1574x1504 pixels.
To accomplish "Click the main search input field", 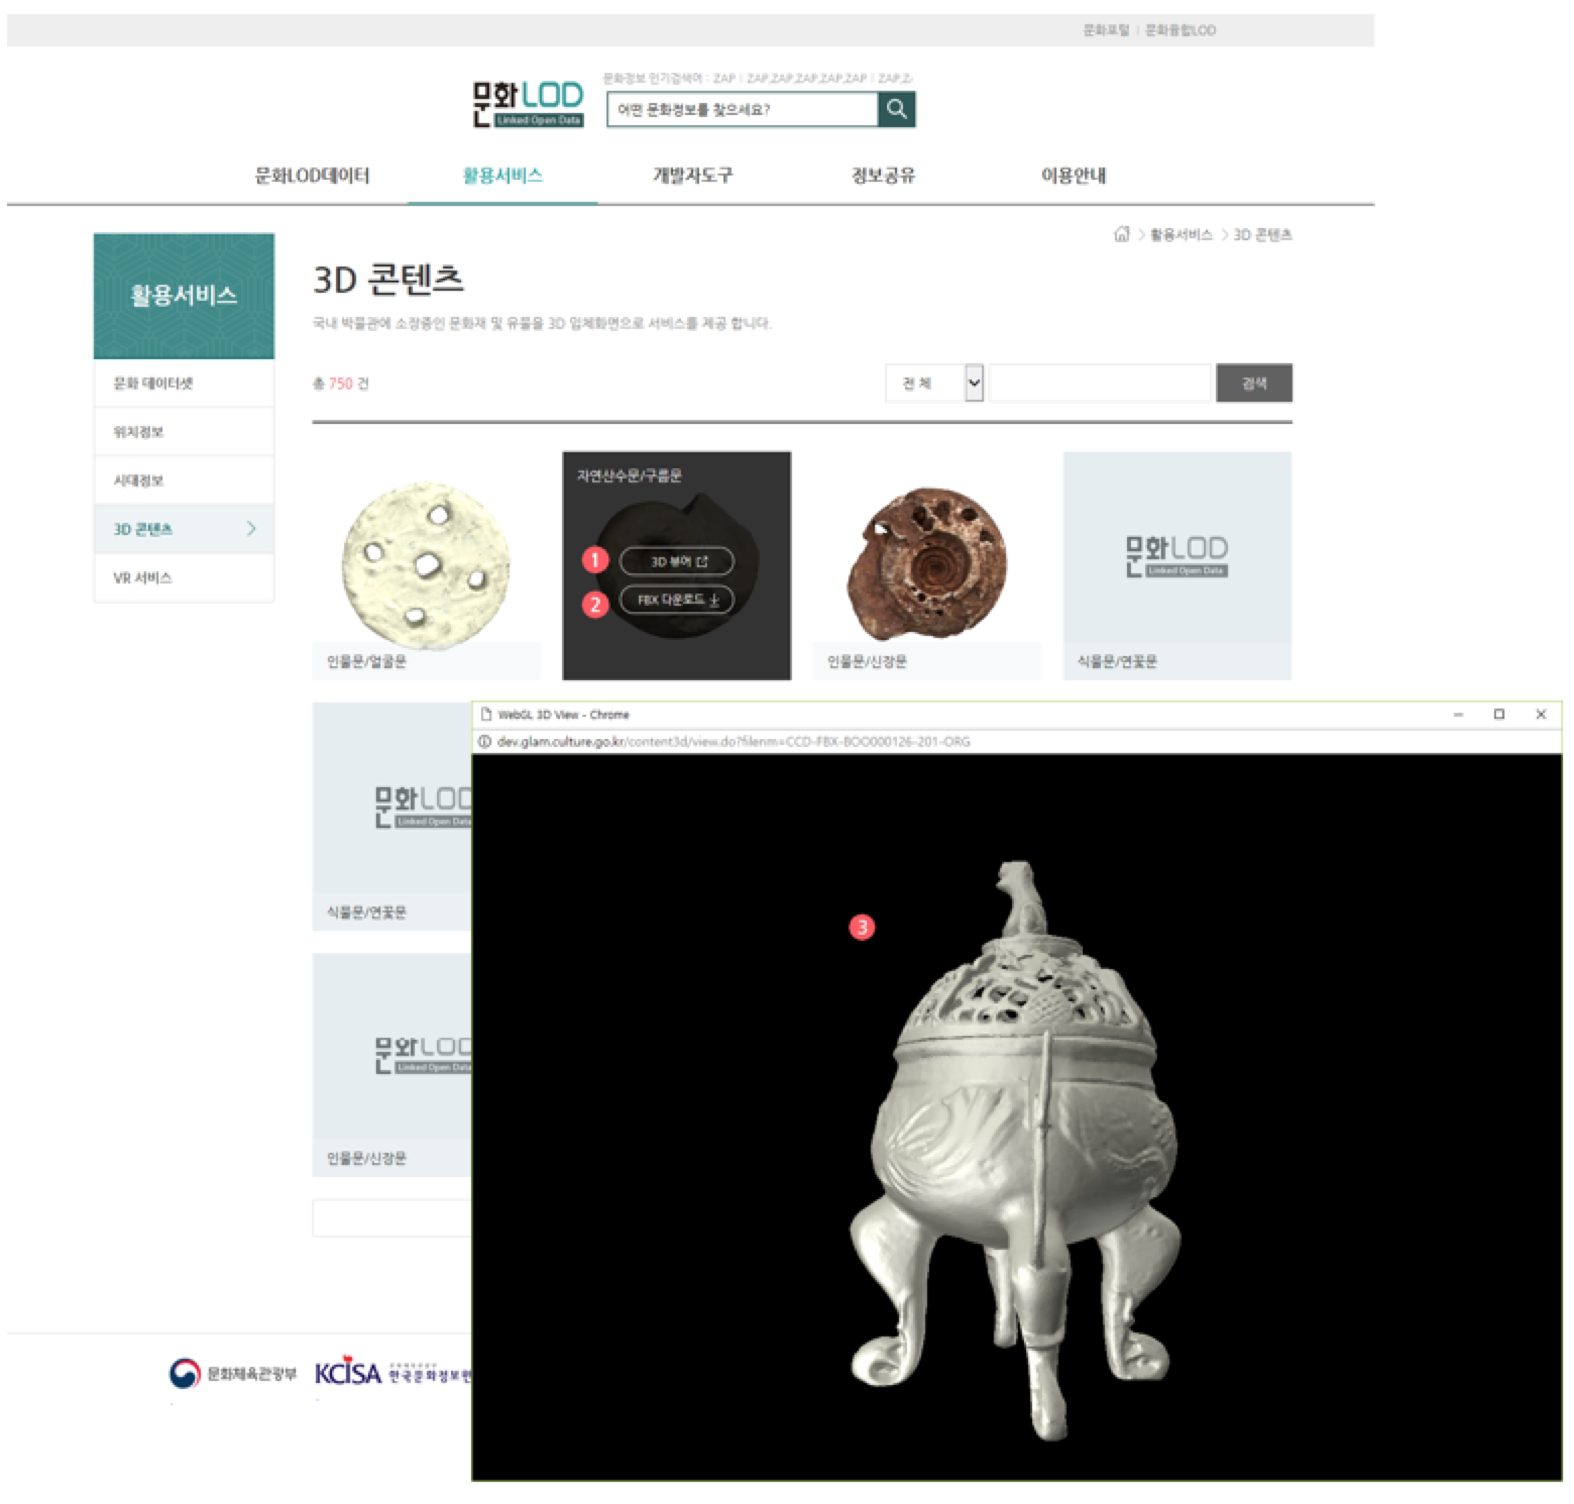I will click(x=742, y=109).
